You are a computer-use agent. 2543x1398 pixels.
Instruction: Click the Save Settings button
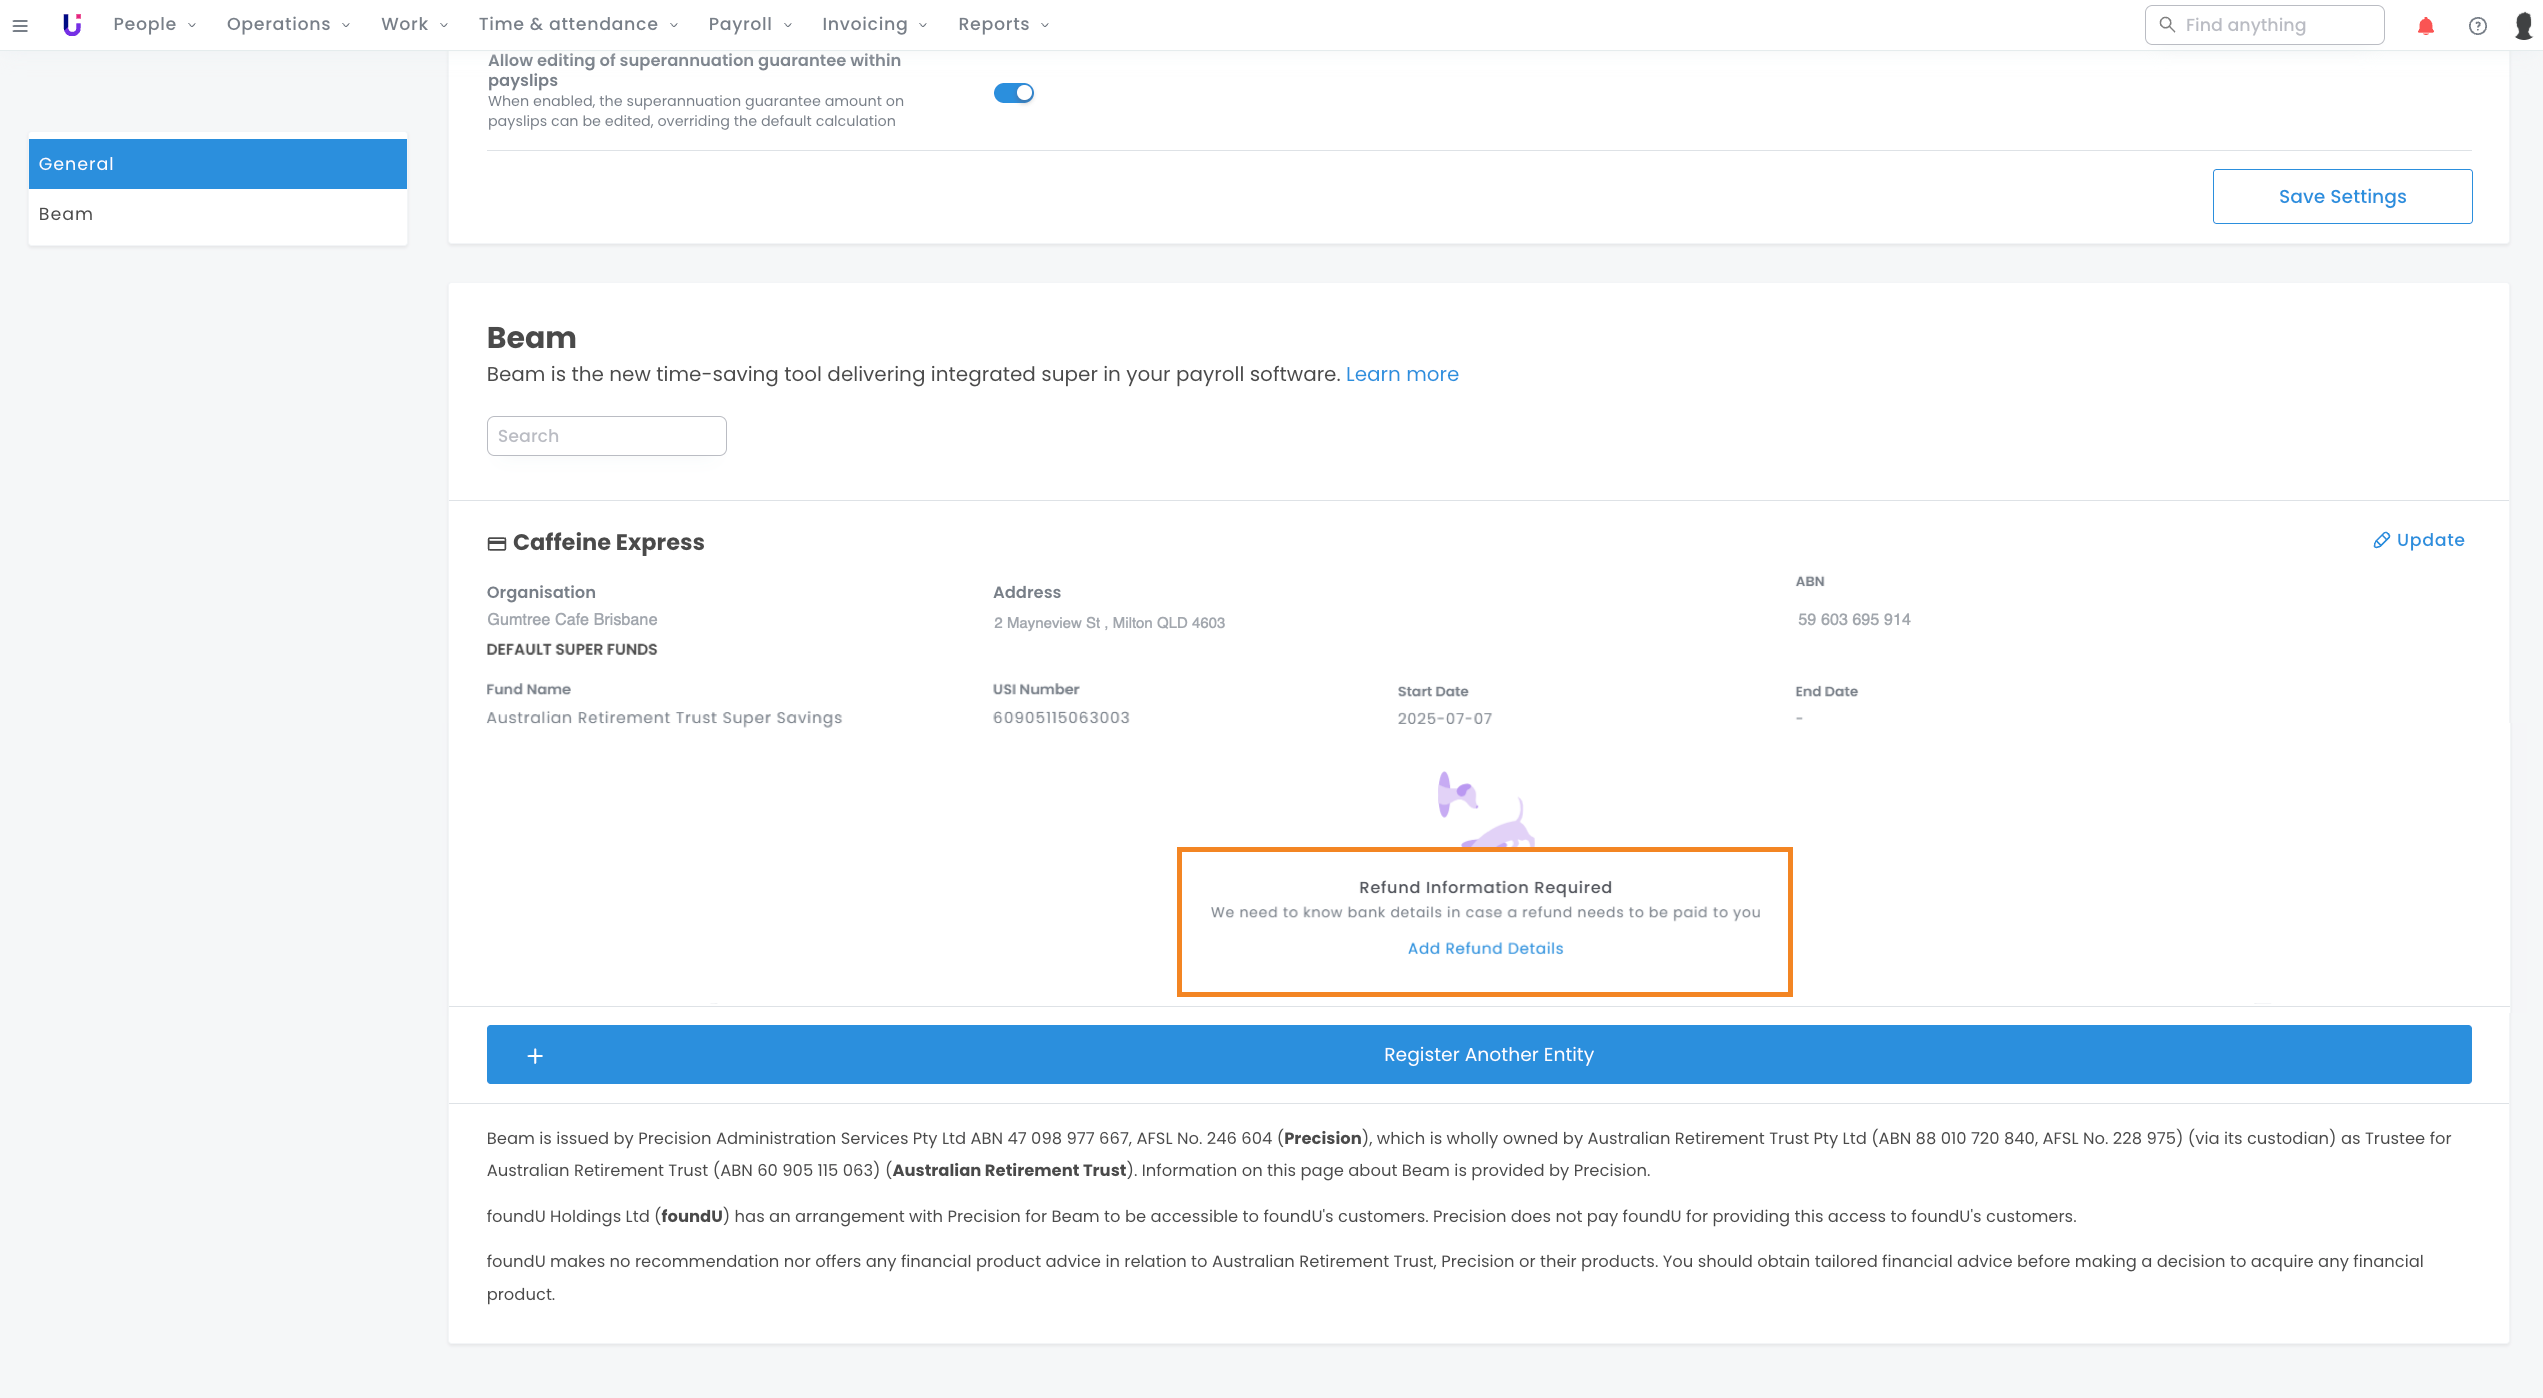(2341, 197)
